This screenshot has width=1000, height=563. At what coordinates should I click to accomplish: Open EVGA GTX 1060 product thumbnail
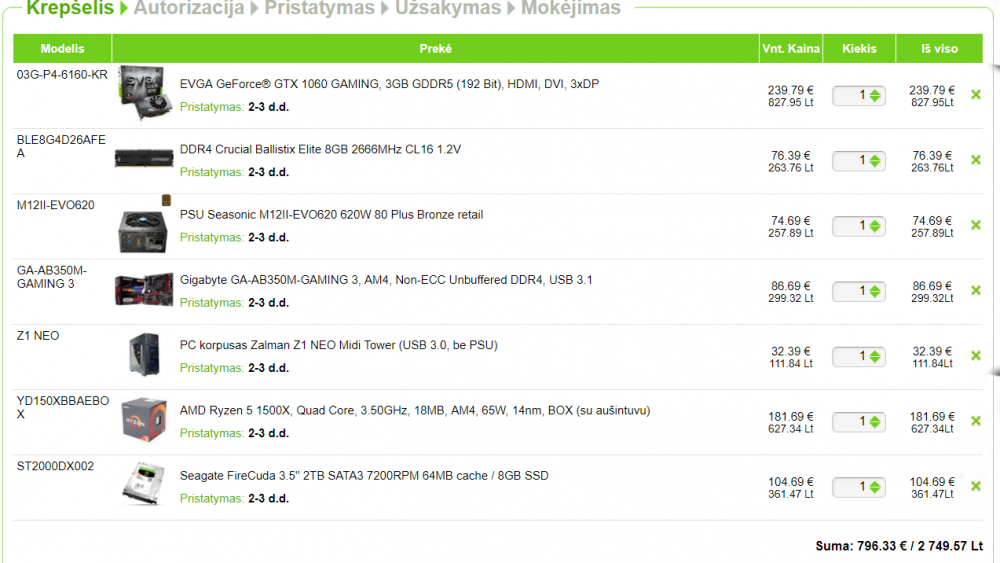click(x=145, y=93)
